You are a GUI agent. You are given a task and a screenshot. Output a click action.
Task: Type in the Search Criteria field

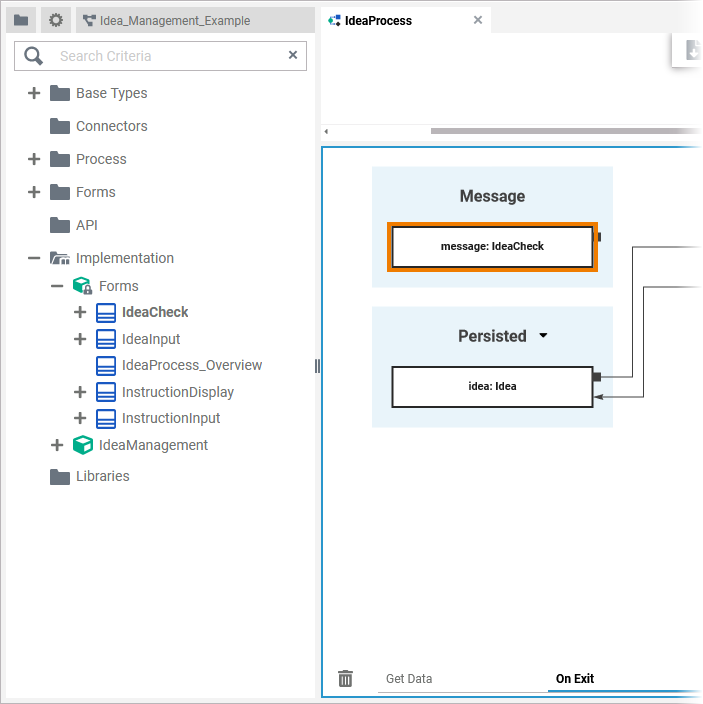pyautogui.click(x=165, y=56)
